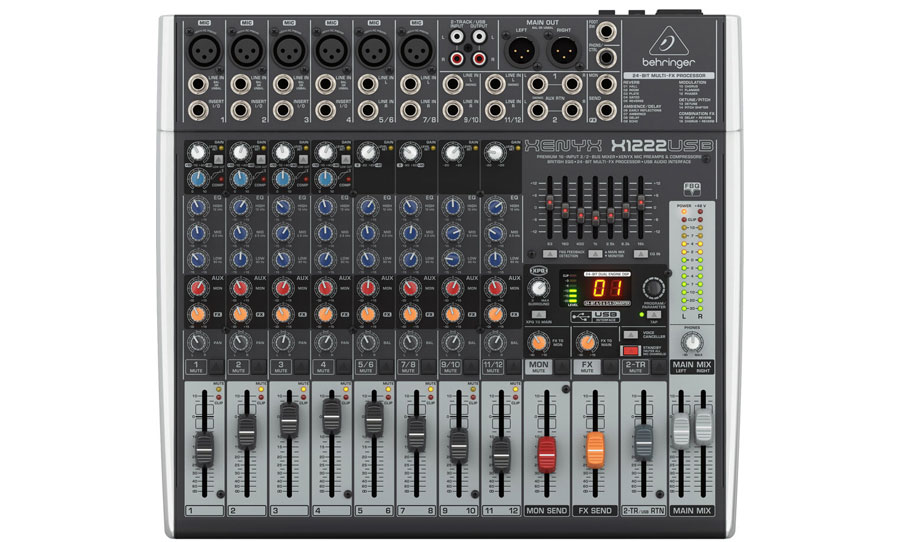Mute channel 5/6 with its MUTE button
This screenshot has width=900, height=542.
coord(386,367)
